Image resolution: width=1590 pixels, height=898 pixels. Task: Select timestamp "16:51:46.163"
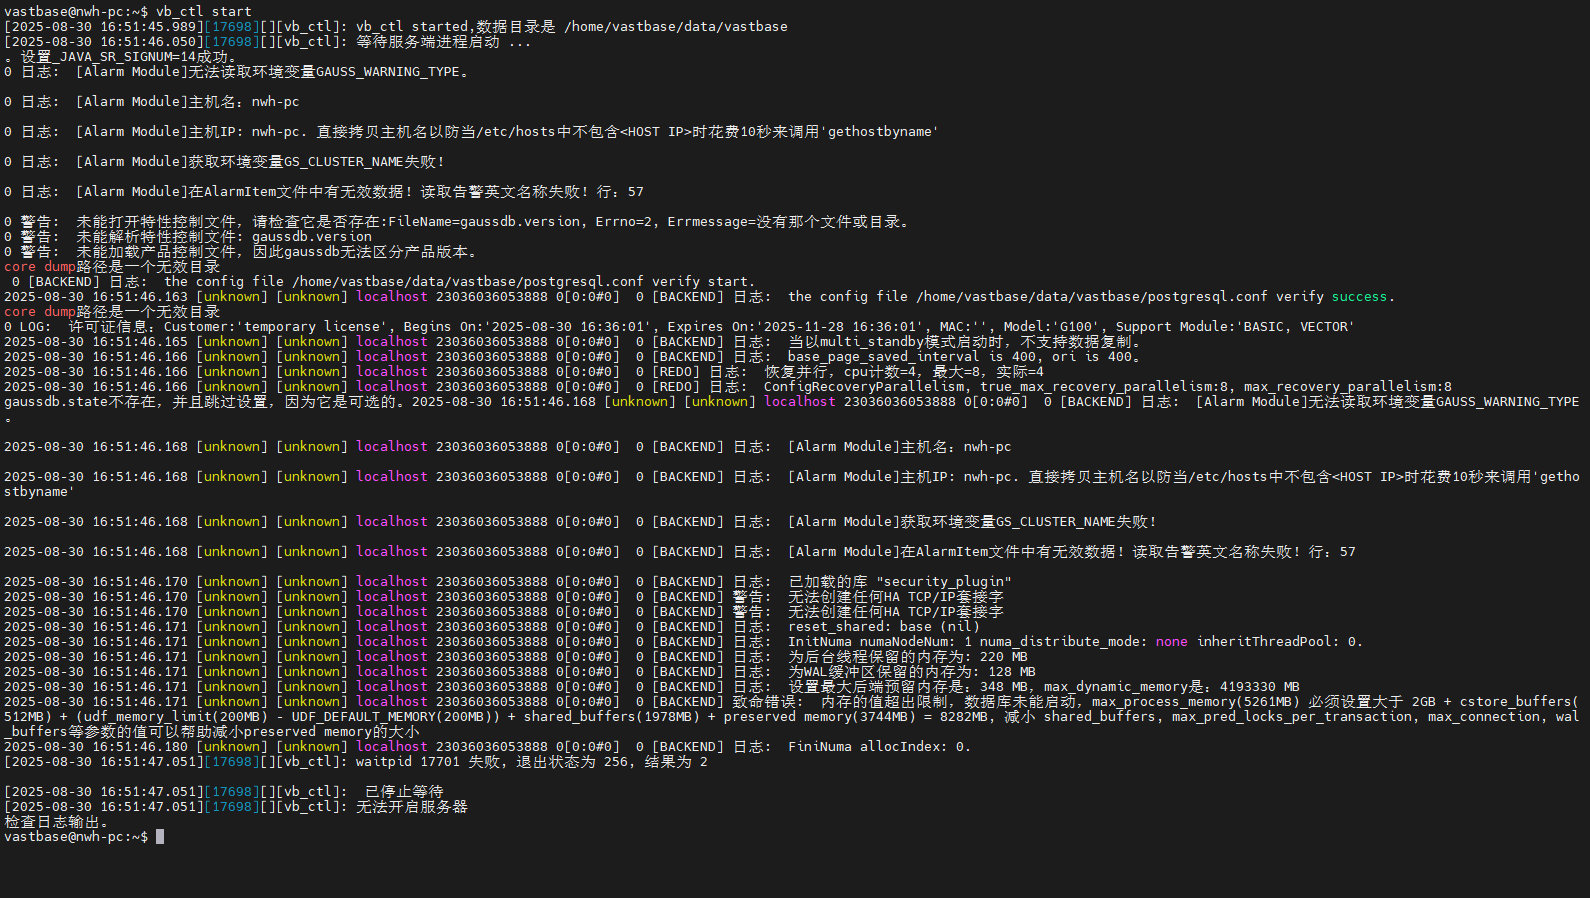140,297
